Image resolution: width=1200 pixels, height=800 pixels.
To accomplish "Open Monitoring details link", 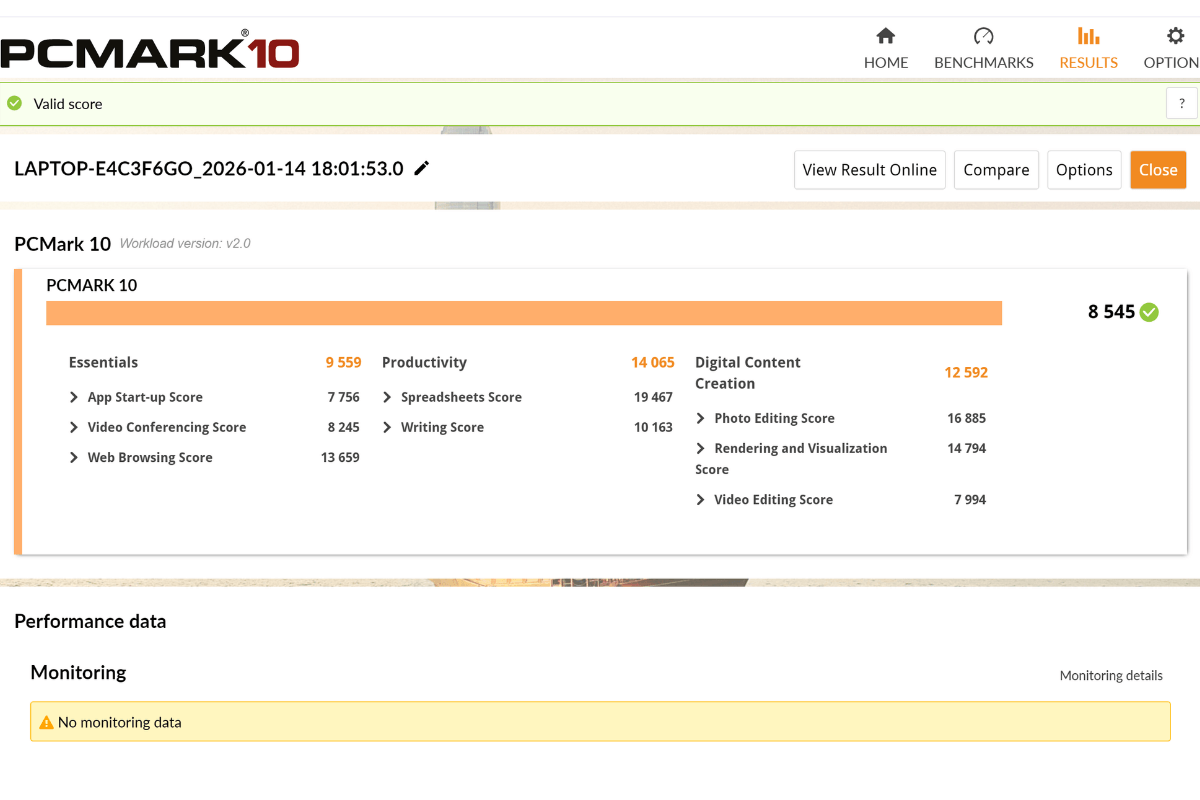I will click(1111, 676).
